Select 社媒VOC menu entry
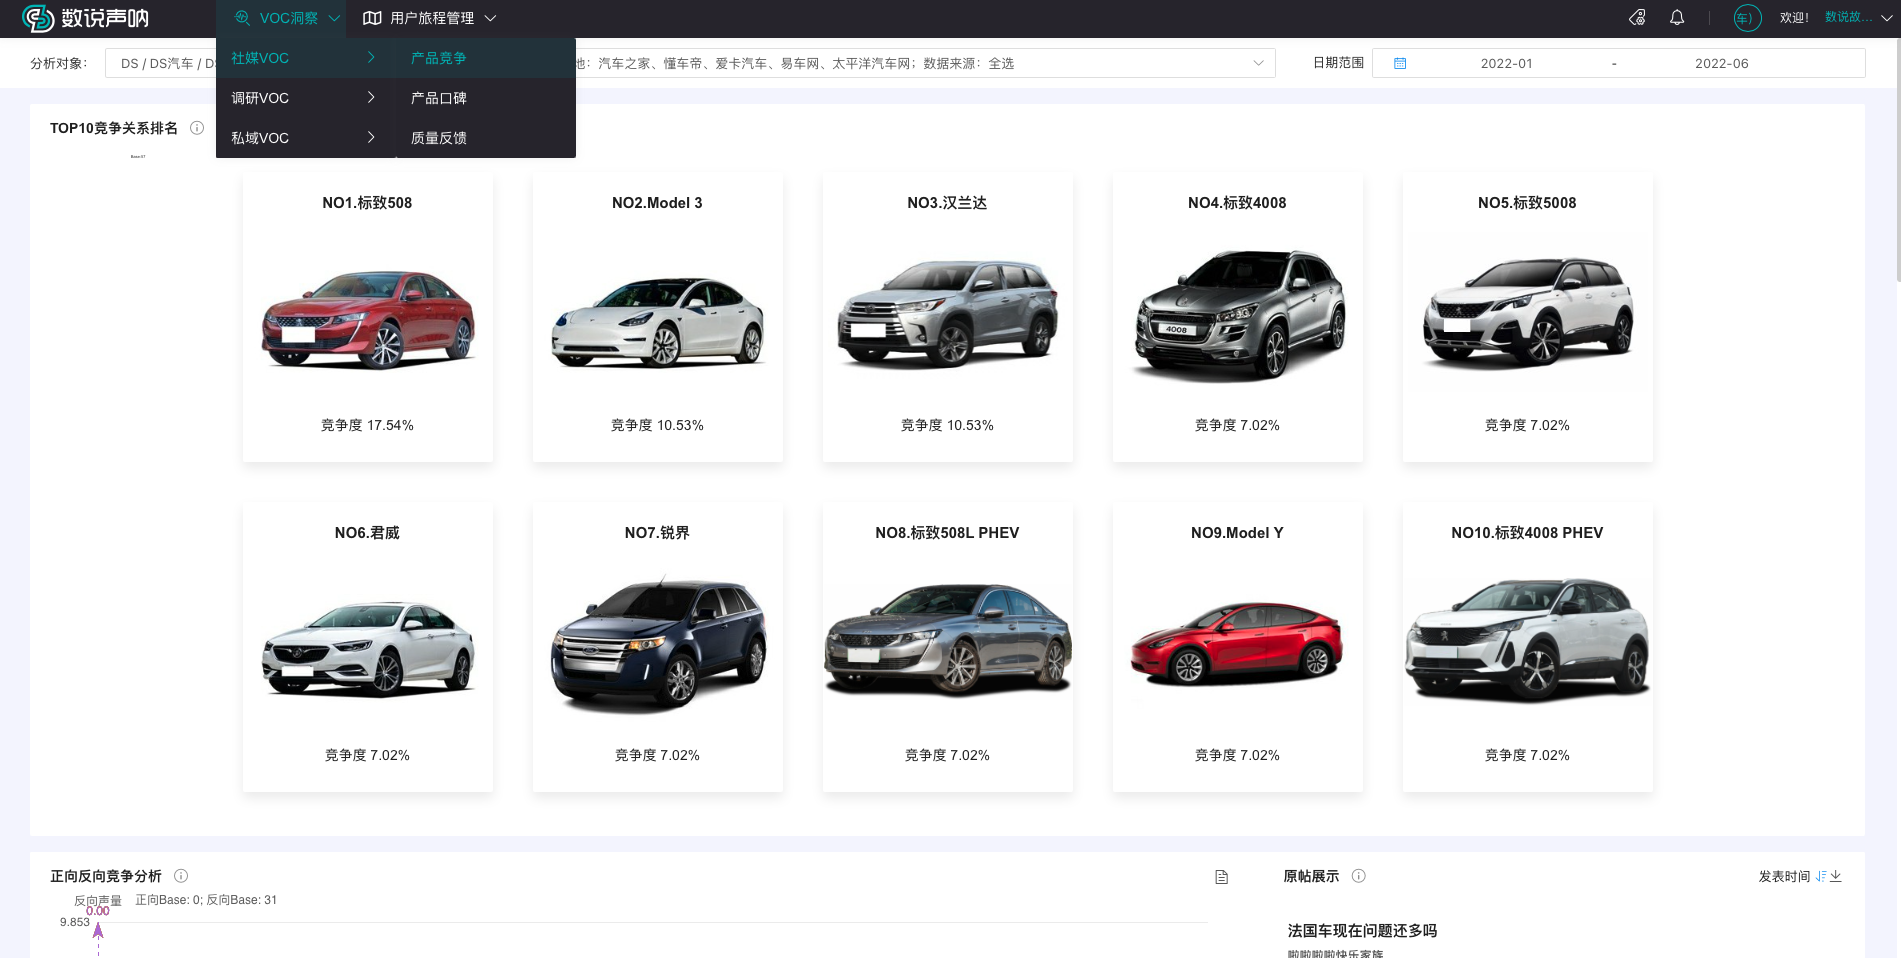 [x=306, y=58]
